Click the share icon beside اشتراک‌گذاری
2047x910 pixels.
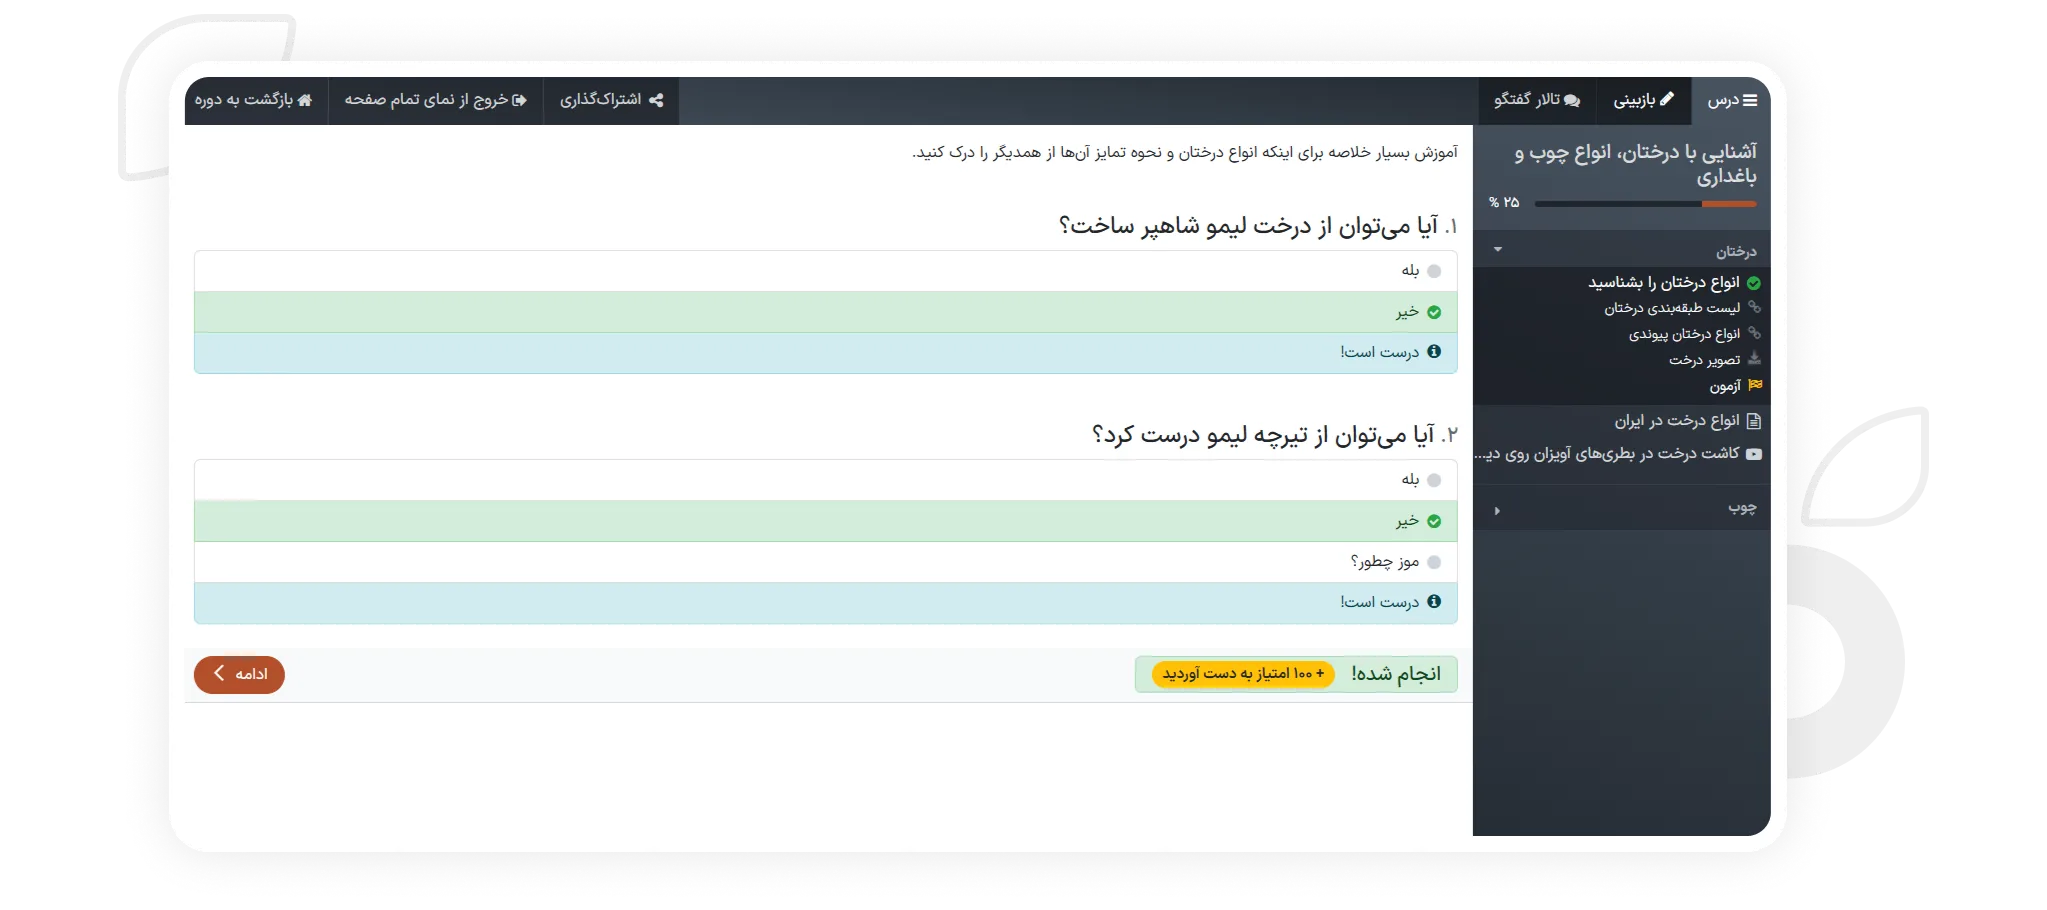tap(656, 100)
